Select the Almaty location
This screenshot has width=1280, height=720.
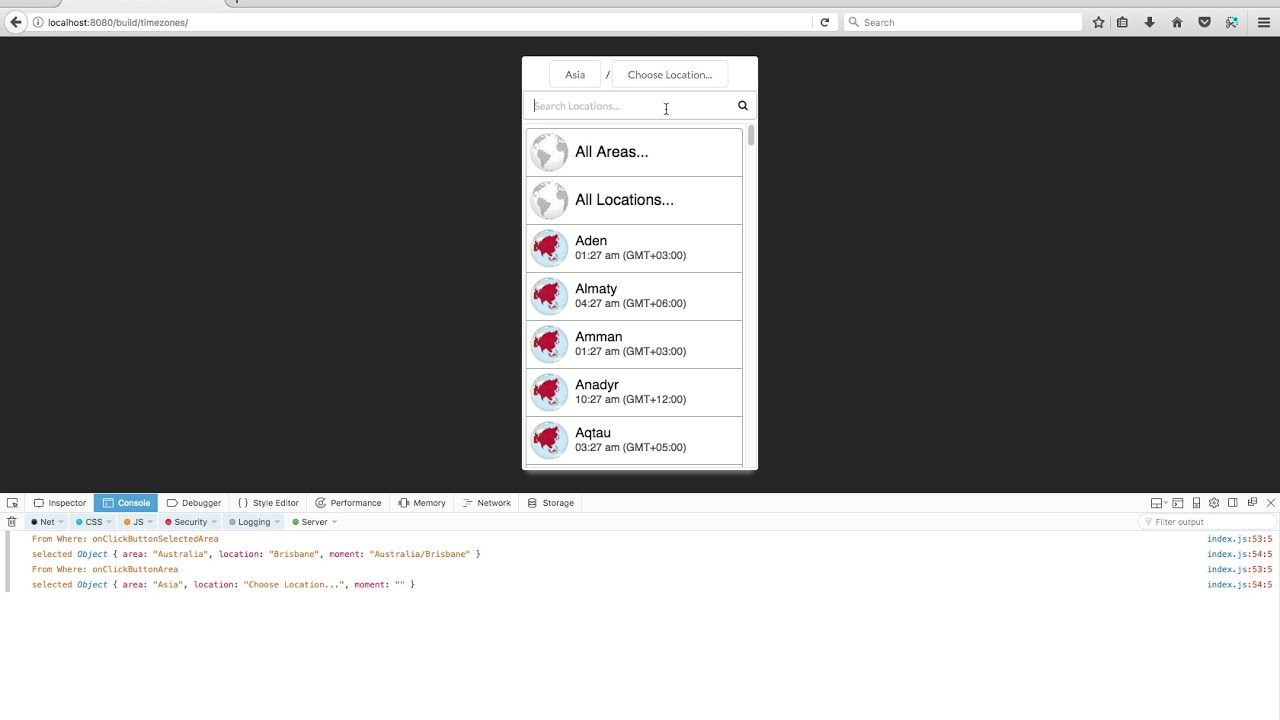(x=634, y=296)
